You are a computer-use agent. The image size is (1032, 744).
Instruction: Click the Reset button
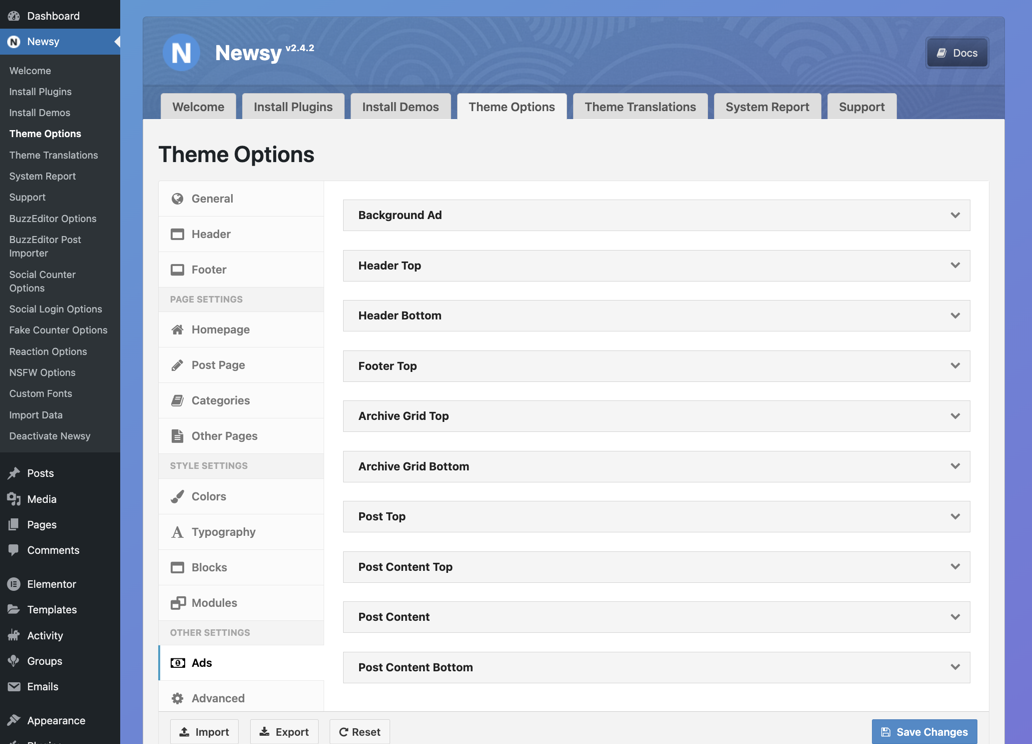(359, 732)
